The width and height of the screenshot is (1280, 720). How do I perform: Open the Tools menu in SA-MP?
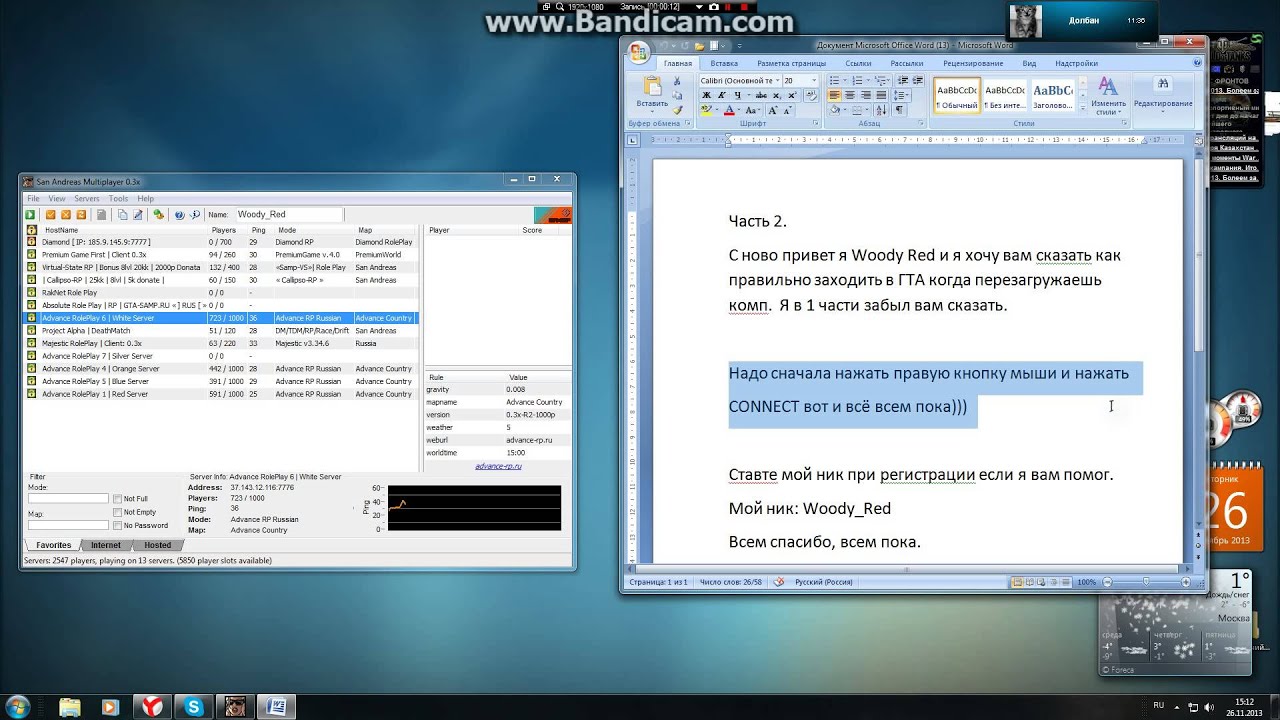(x=118, y=199)
